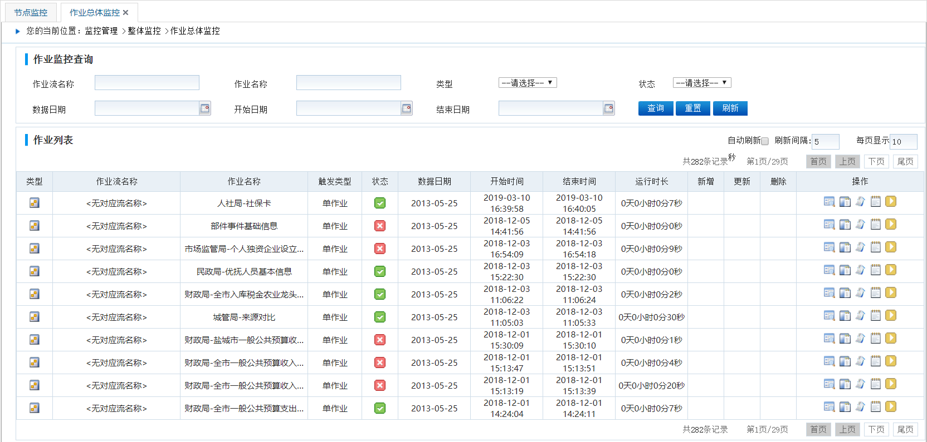The height and width of the screenshot is (442, 927).
Task: Expand the 类型 dropdown
Action: pyautogui.click(x=527, y=83)
